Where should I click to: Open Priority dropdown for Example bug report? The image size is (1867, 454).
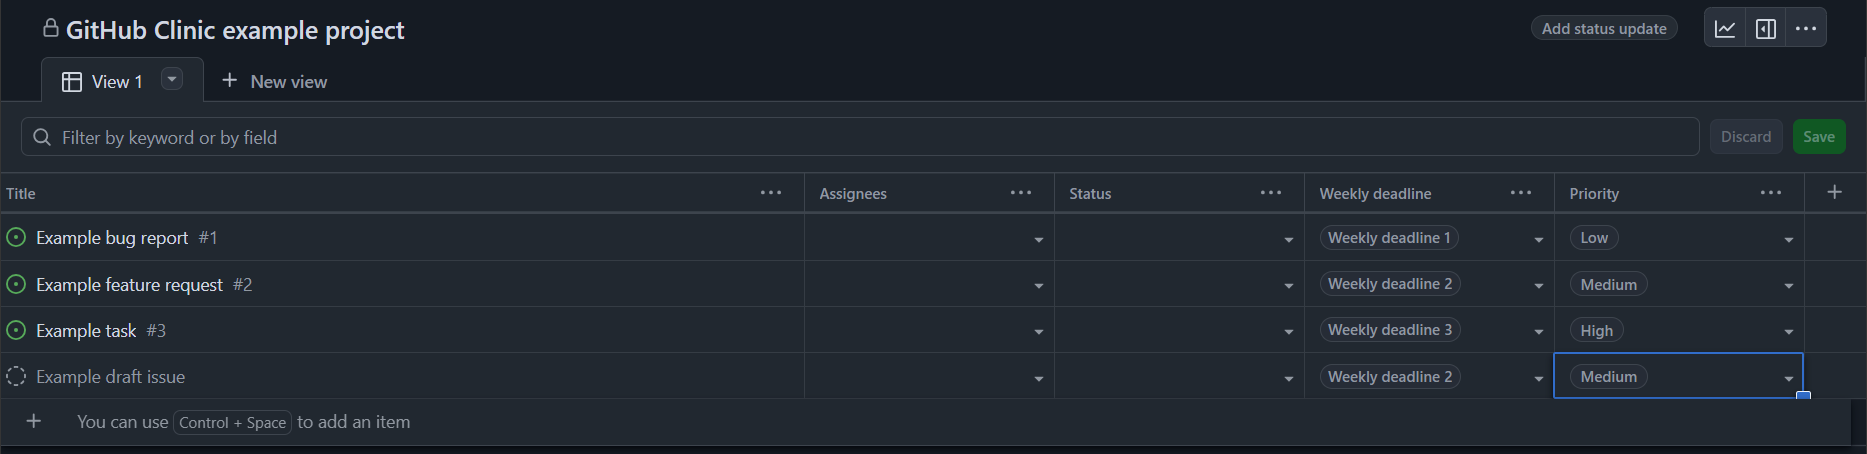coord(1789,239)
